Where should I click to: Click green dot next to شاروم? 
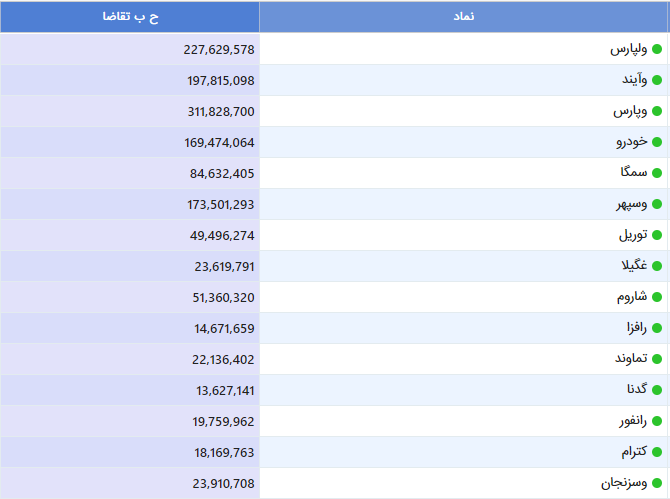click(x=657, y=297)
